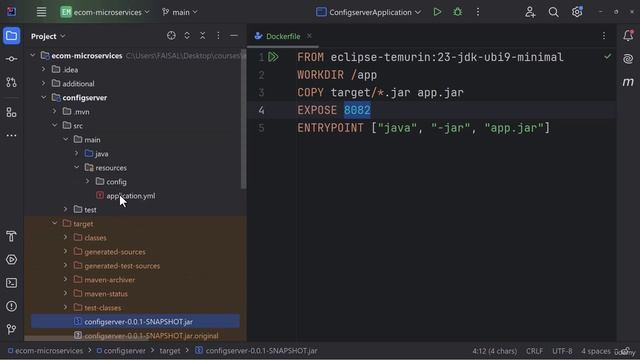The width and height of the screenshot is (640, 360).
Task: Expand the classes folder
Action: [66, 237]
